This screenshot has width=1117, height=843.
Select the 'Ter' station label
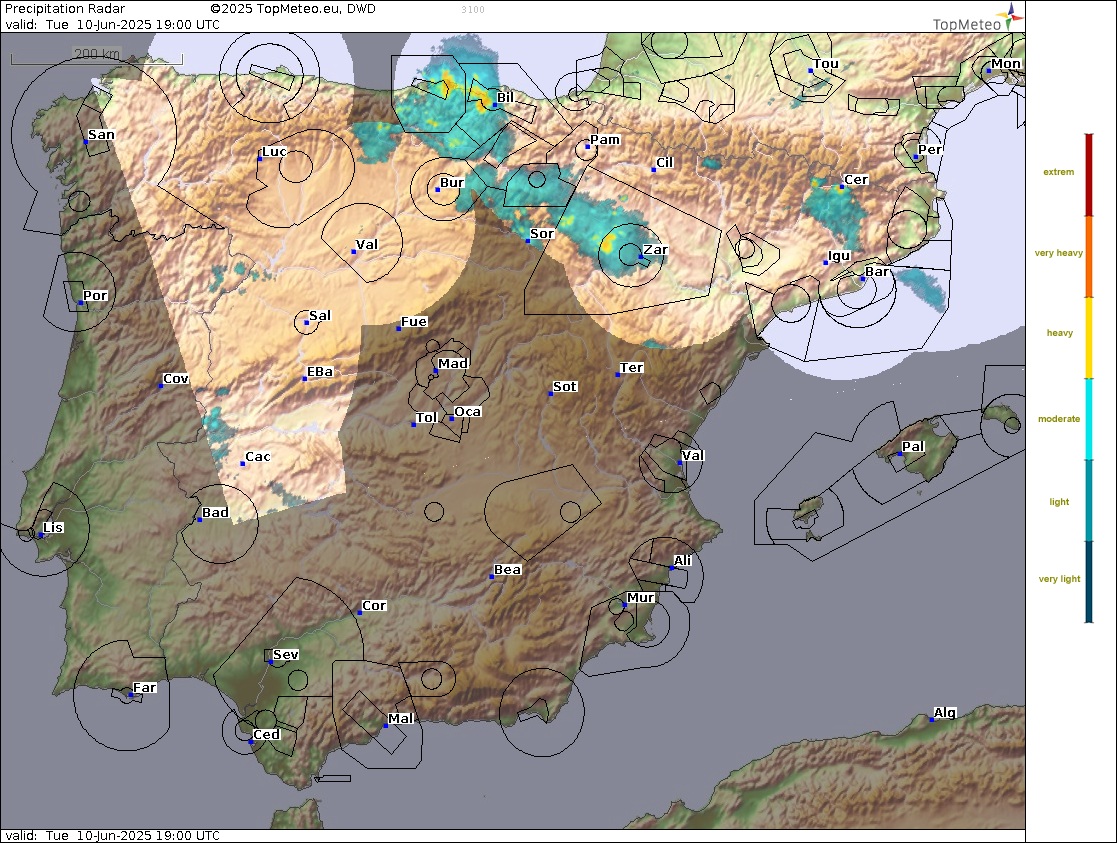pyautogui.click(x=631, y=368)
